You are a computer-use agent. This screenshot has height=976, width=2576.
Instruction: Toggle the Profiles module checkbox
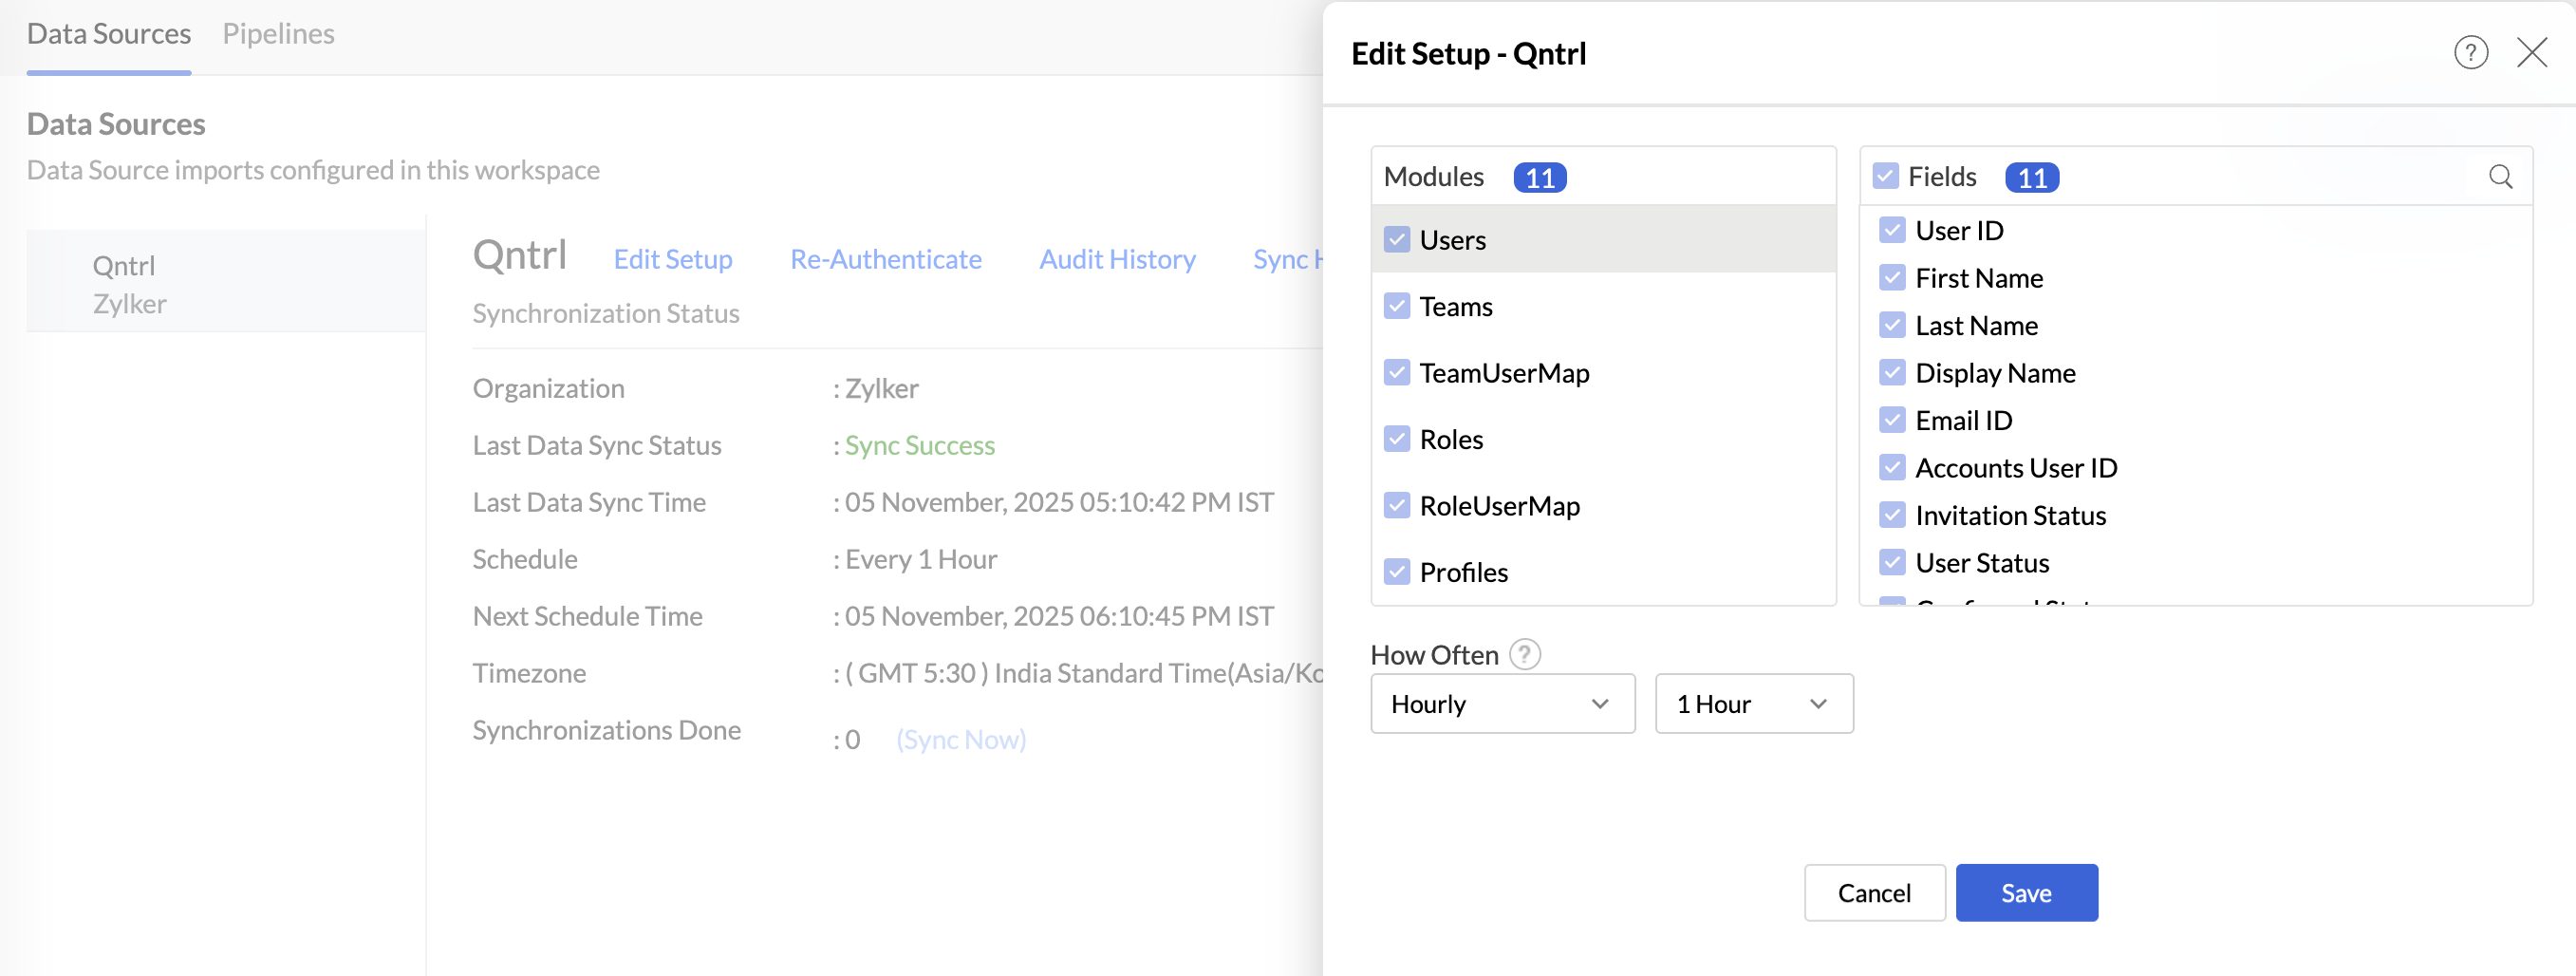[x=1396, y=572]
